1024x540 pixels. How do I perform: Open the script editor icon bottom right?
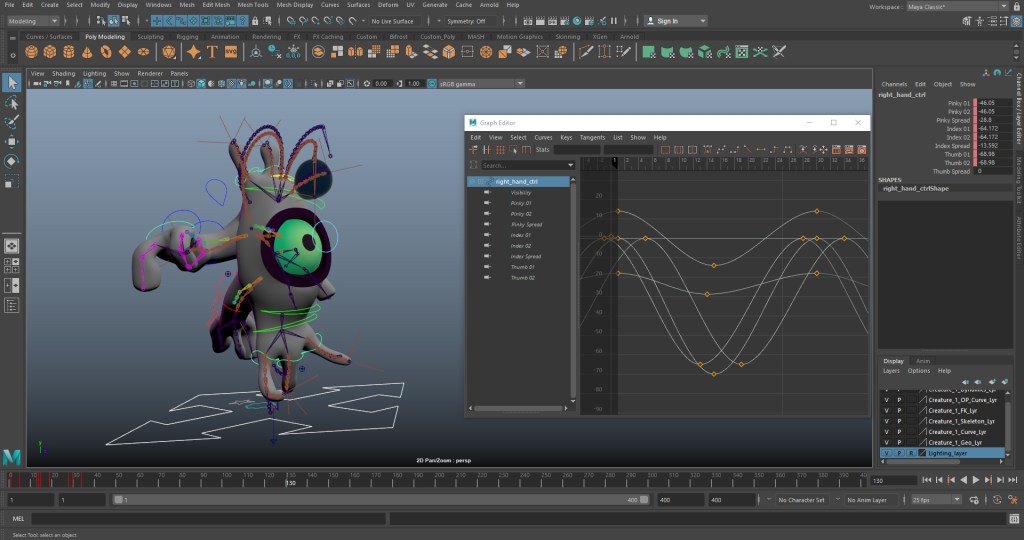pos(1012,519)
